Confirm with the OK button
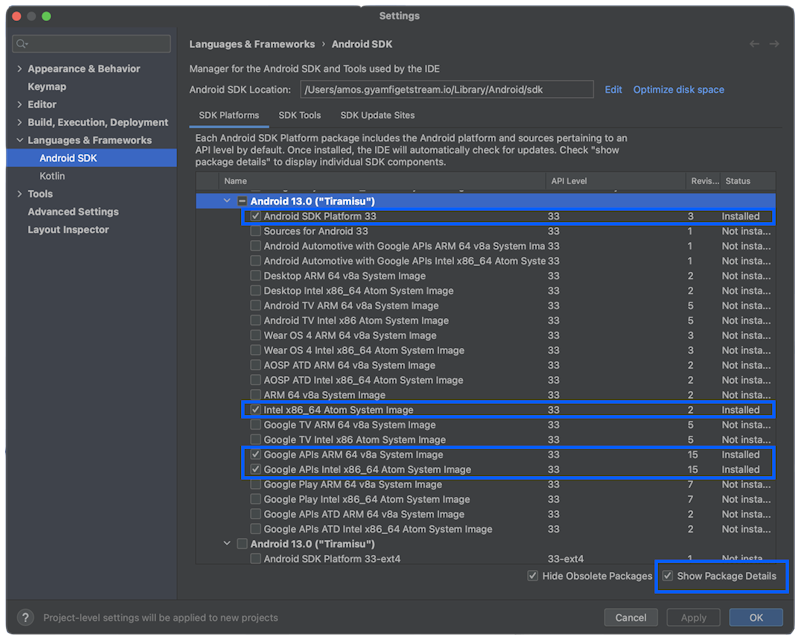The height and width of the screenshot is (641, 800). [755, 617]
